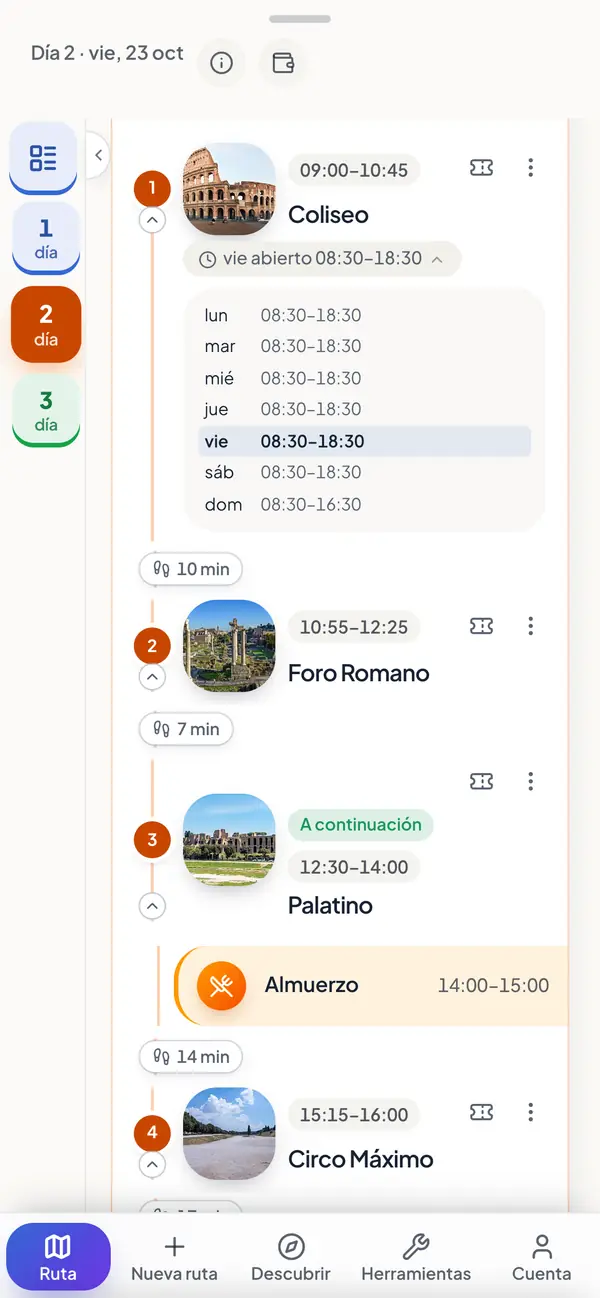This screenshot has width=600, height=1298.
Task: Open more options for Circo Máximo
Action: coord(531,1112)
